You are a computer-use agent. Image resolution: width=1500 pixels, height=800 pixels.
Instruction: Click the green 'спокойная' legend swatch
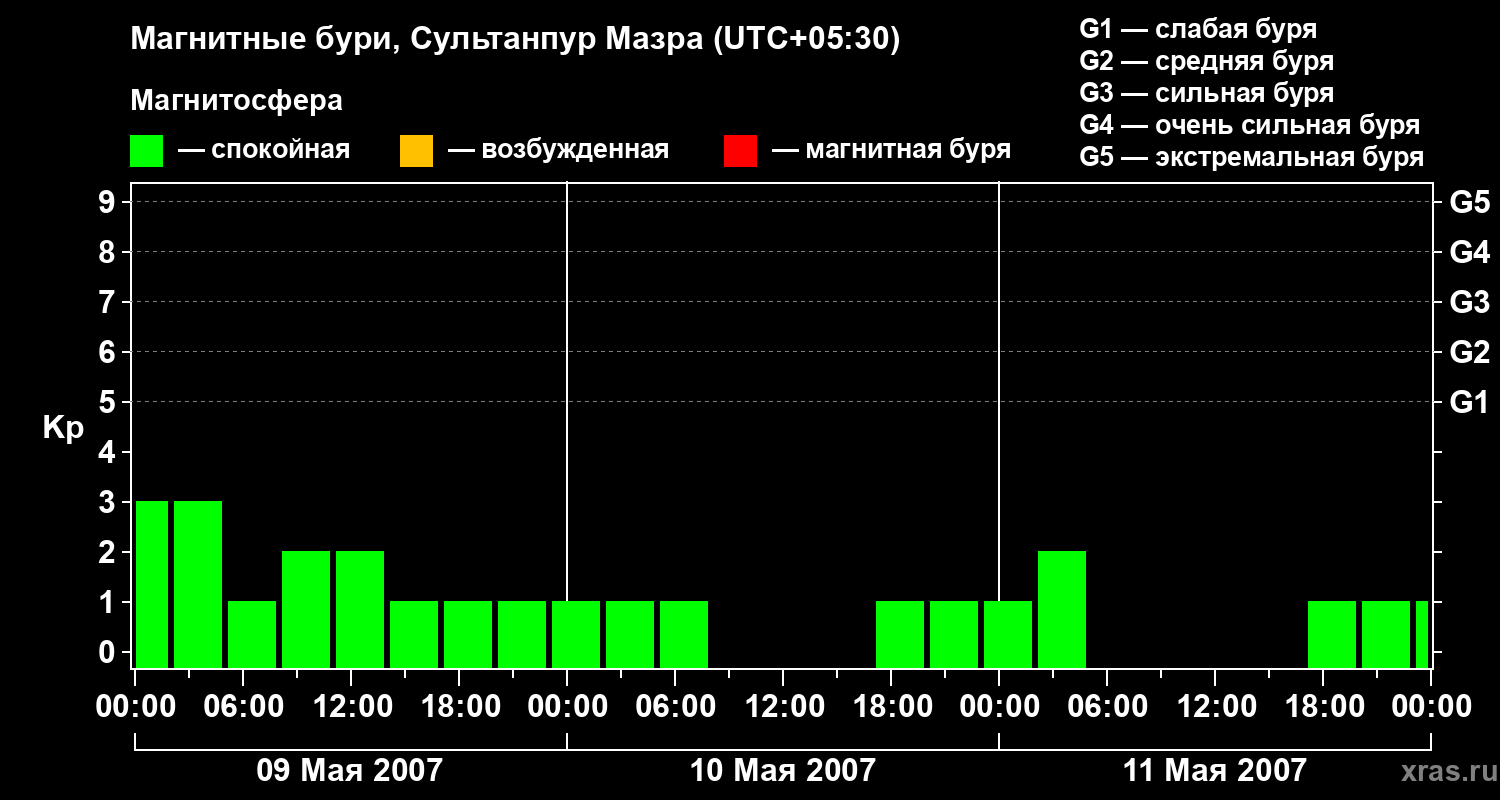click(x=146, y=151)
